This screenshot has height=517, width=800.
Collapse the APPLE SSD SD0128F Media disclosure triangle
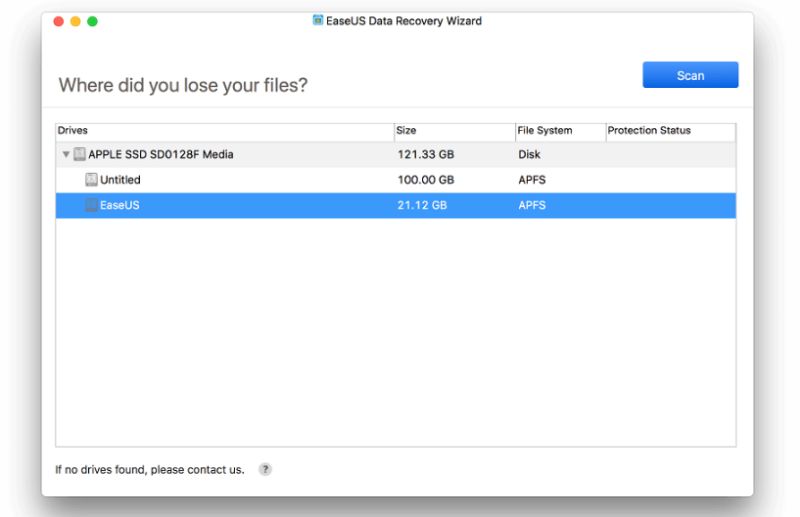(66, 154)
